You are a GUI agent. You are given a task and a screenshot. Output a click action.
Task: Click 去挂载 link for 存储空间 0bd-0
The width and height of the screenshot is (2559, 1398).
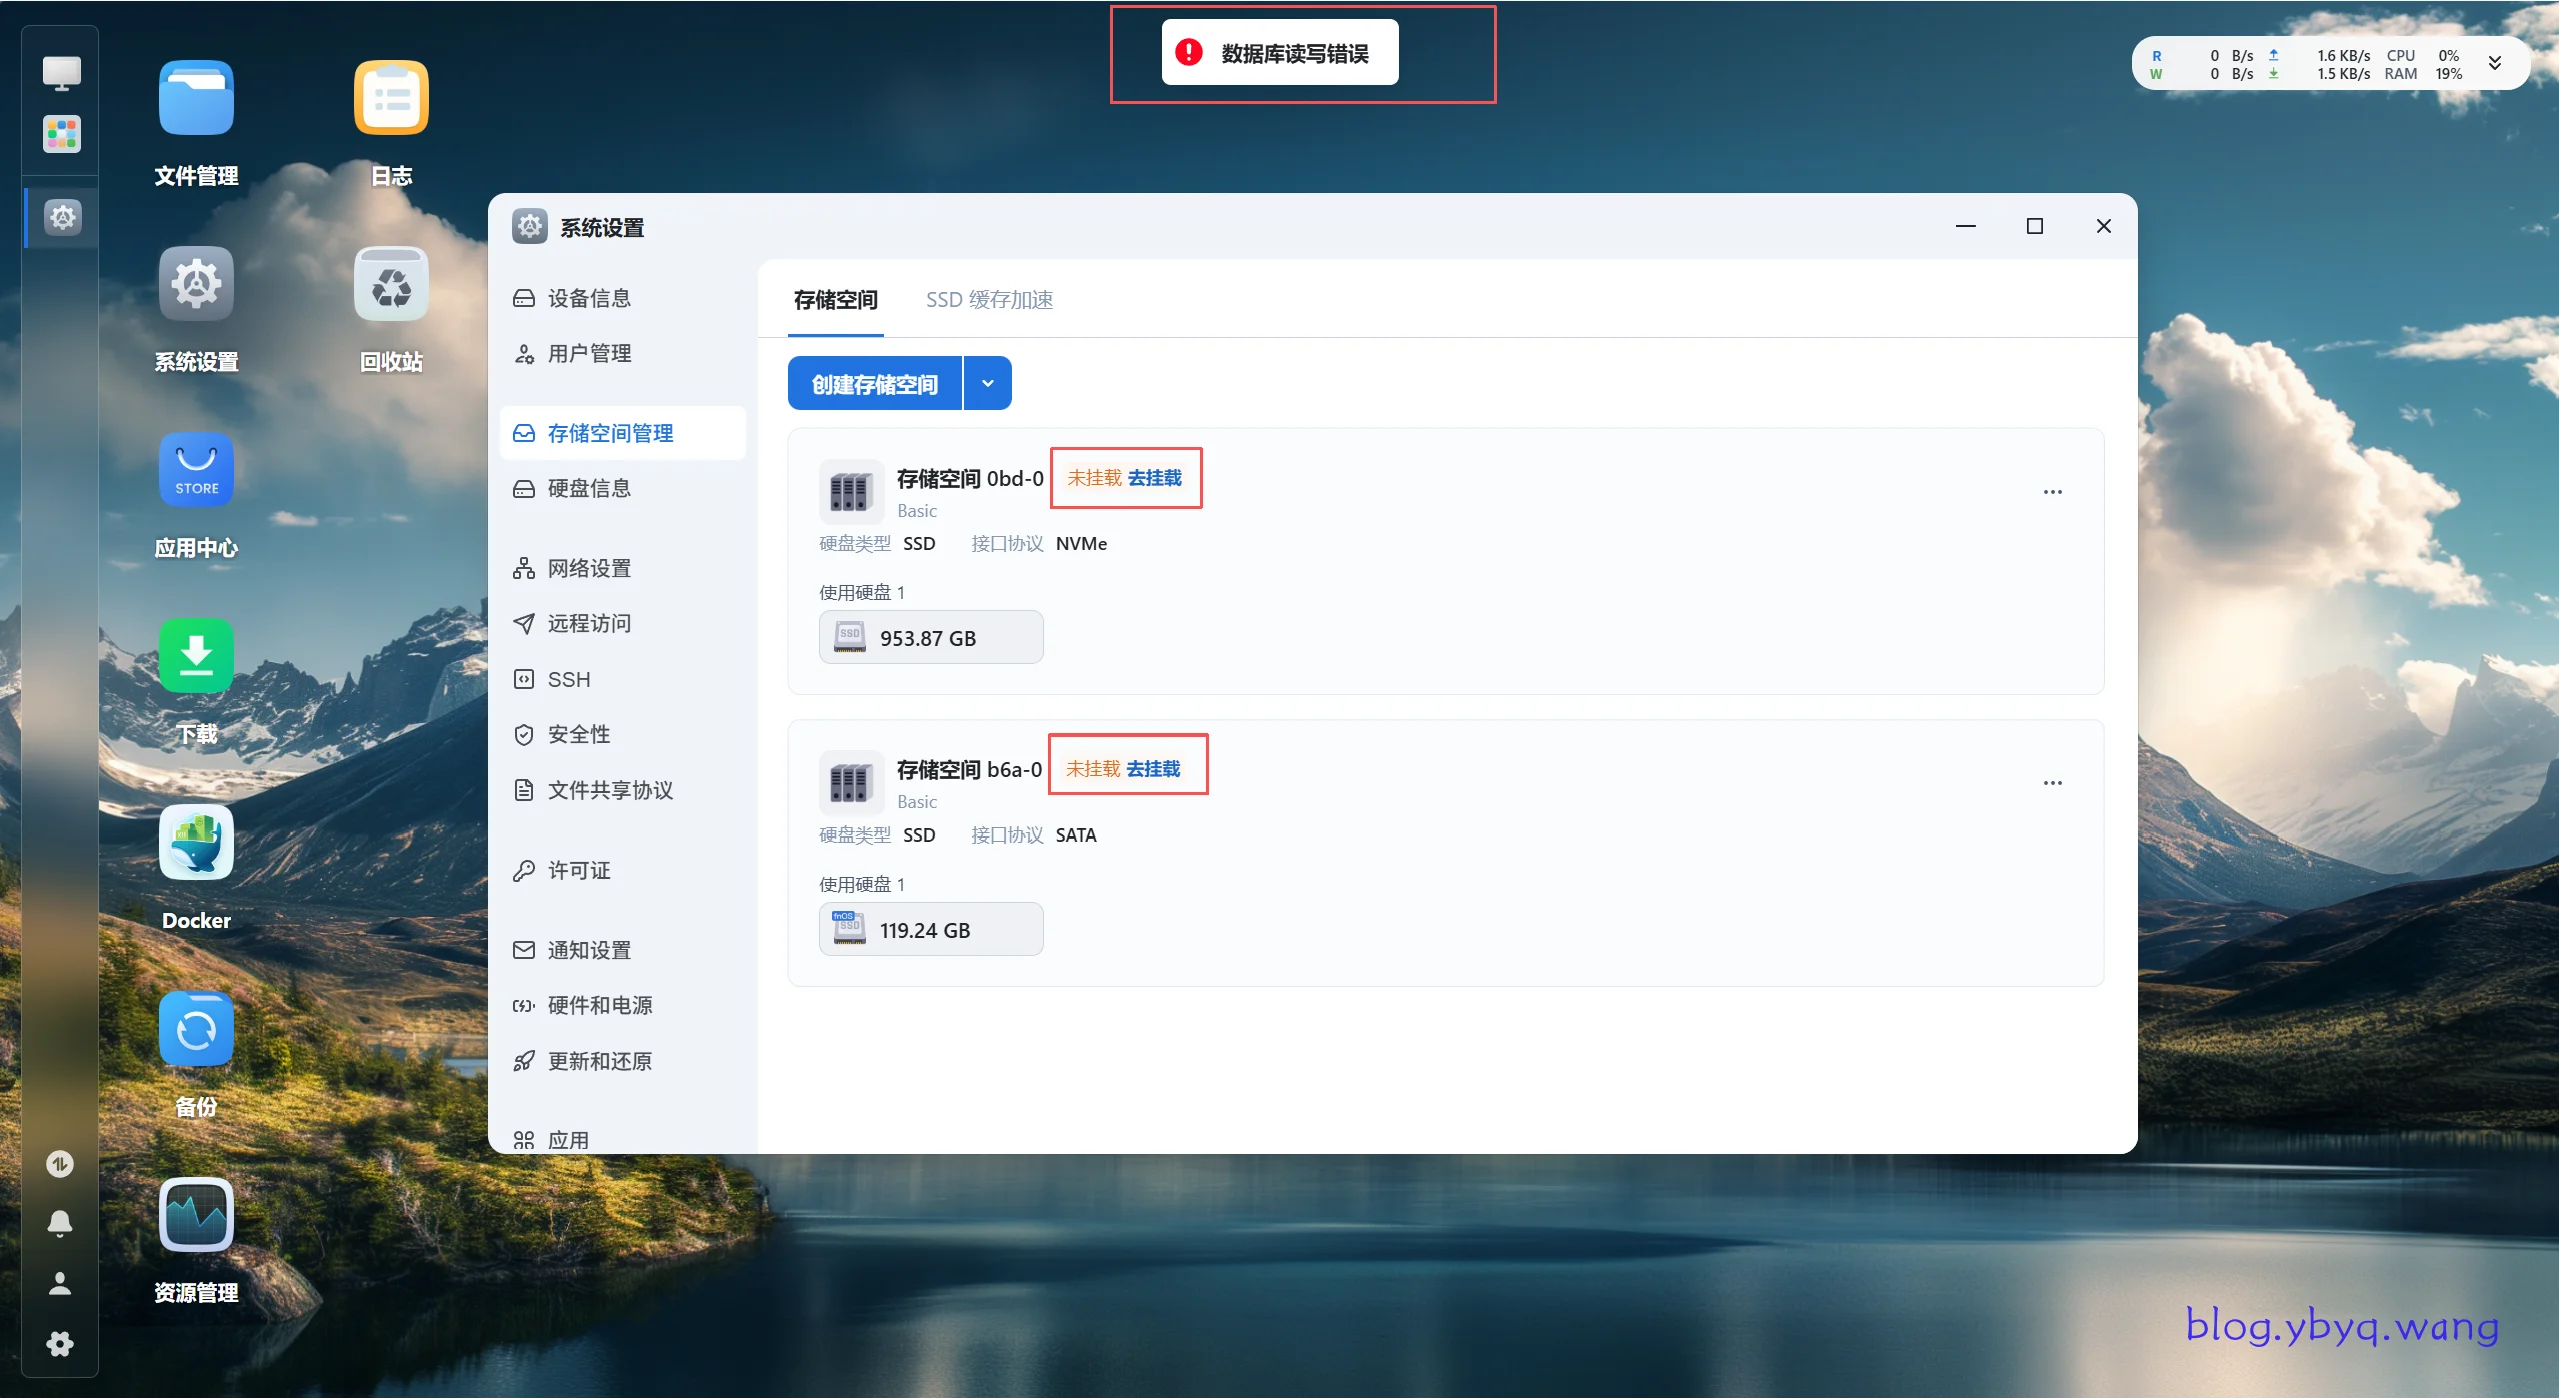(1154, 478)
